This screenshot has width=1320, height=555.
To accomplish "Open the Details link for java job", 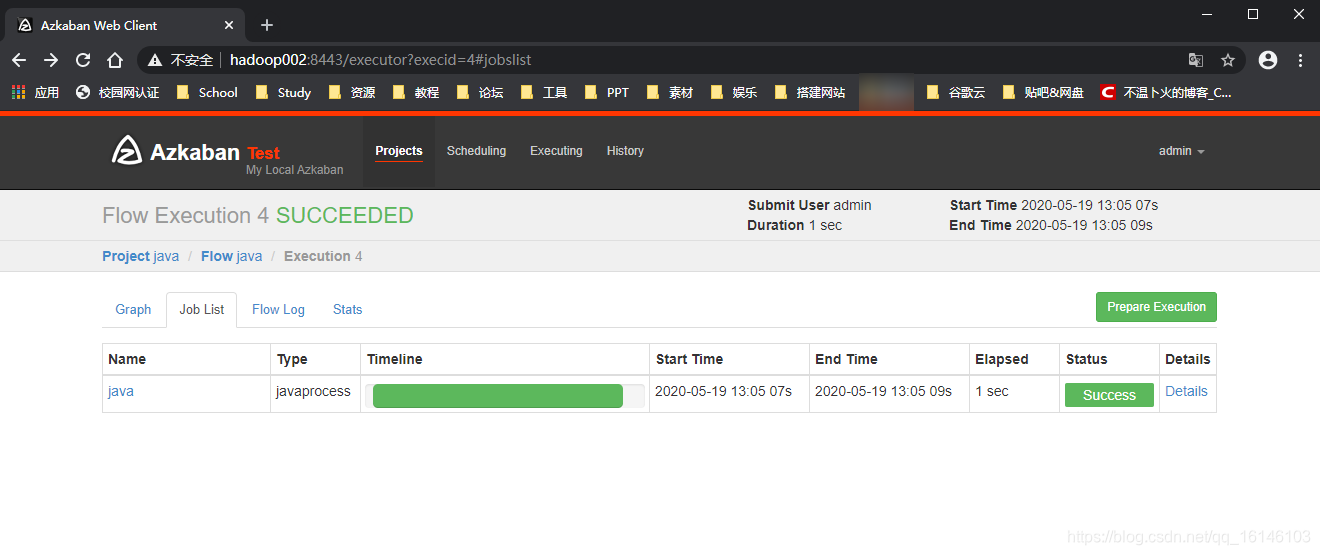I will 1186,391.
